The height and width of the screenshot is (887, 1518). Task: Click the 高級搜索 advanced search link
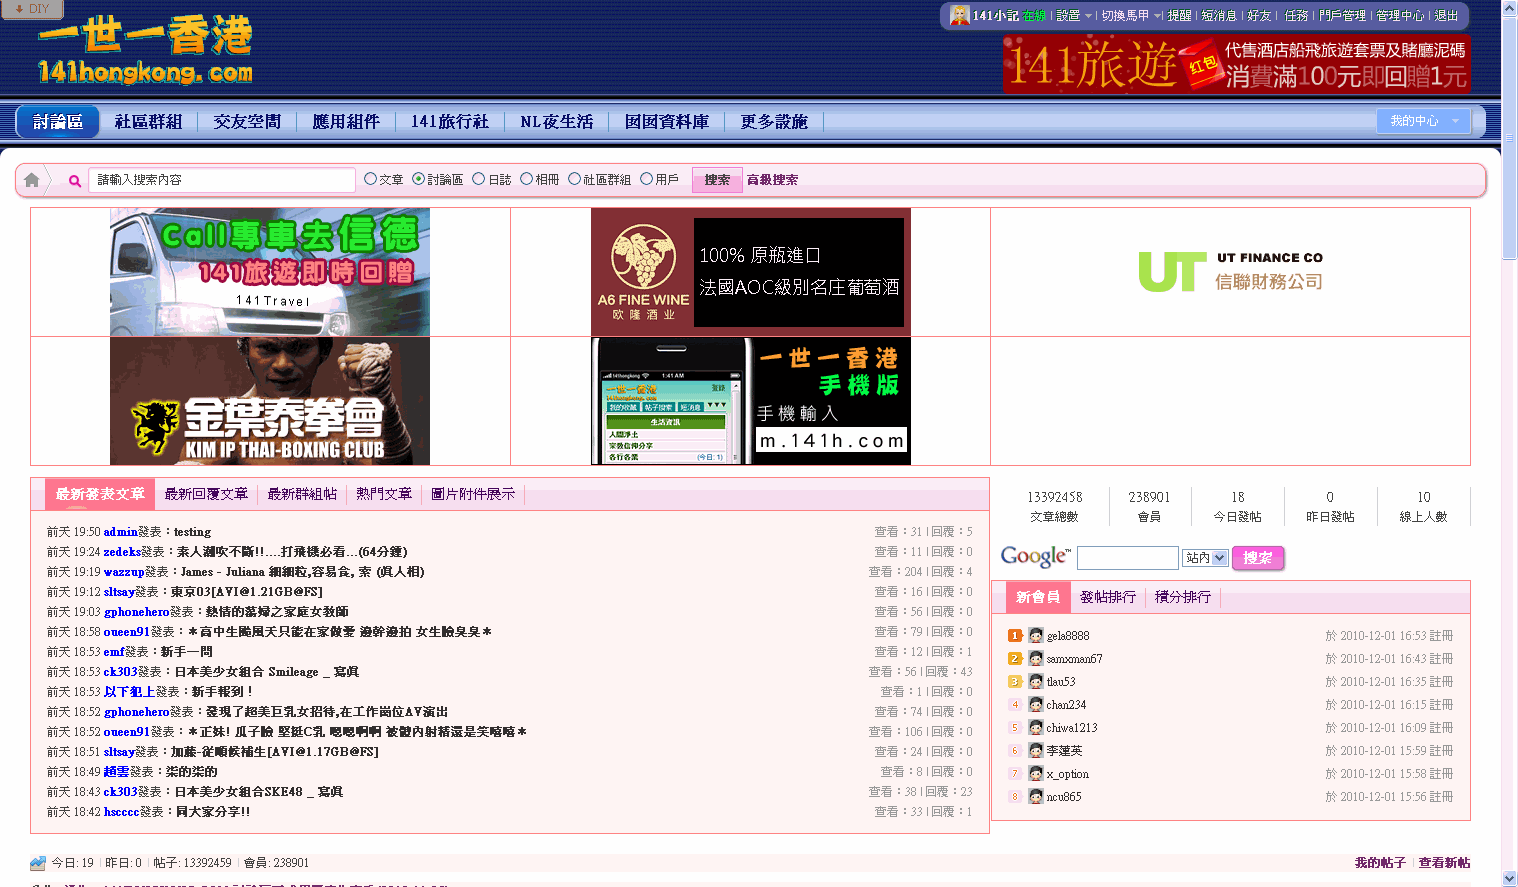(772, 180)
